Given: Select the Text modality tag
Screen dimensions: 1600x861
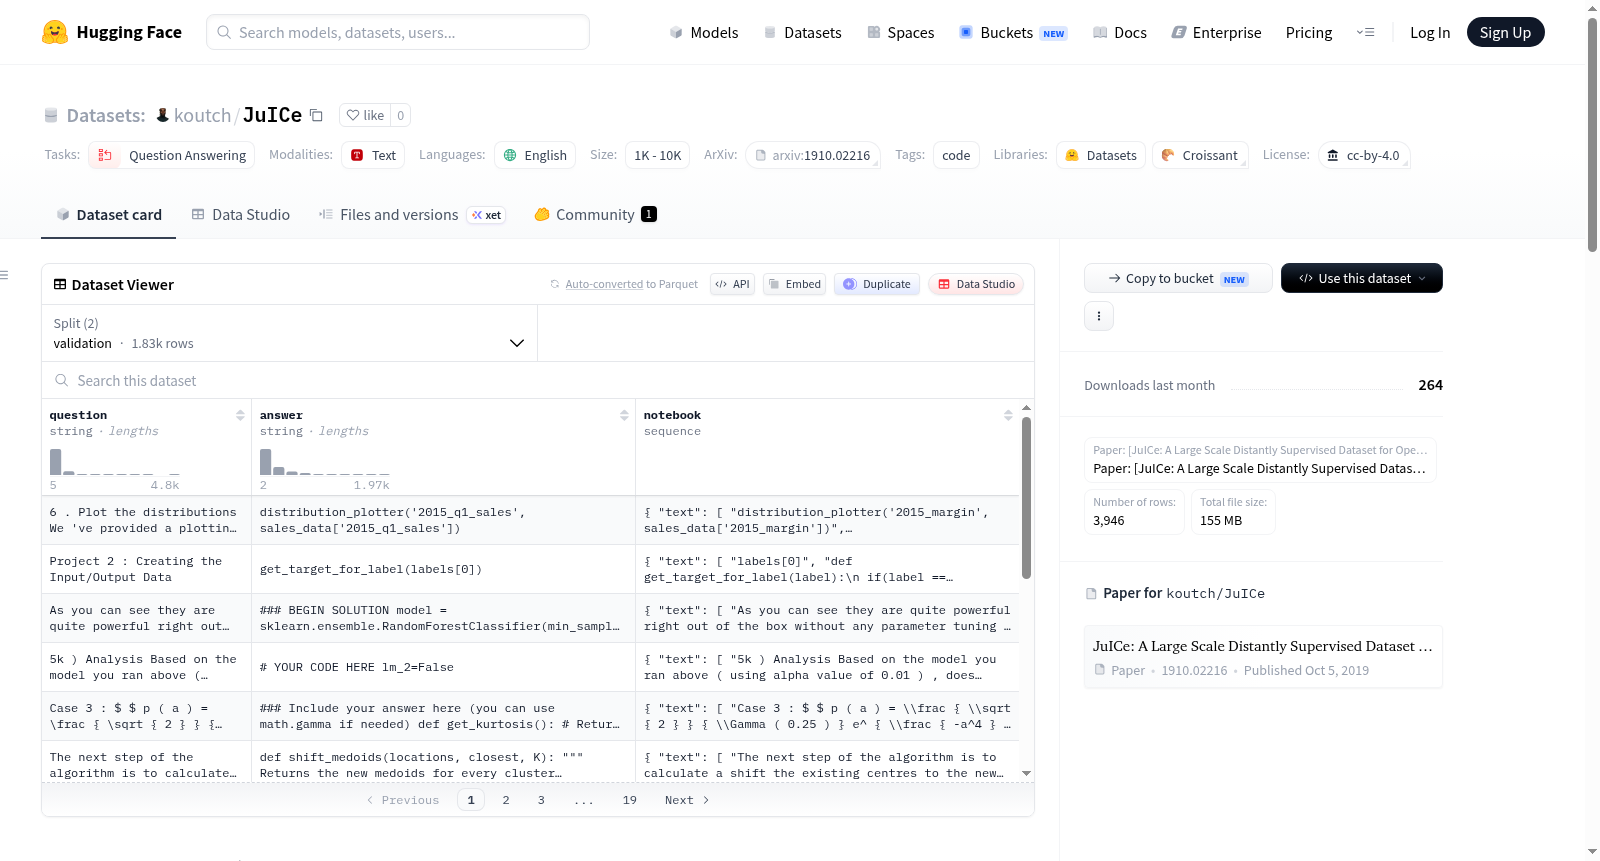Looking at the screenshot, I should [373, 155].
